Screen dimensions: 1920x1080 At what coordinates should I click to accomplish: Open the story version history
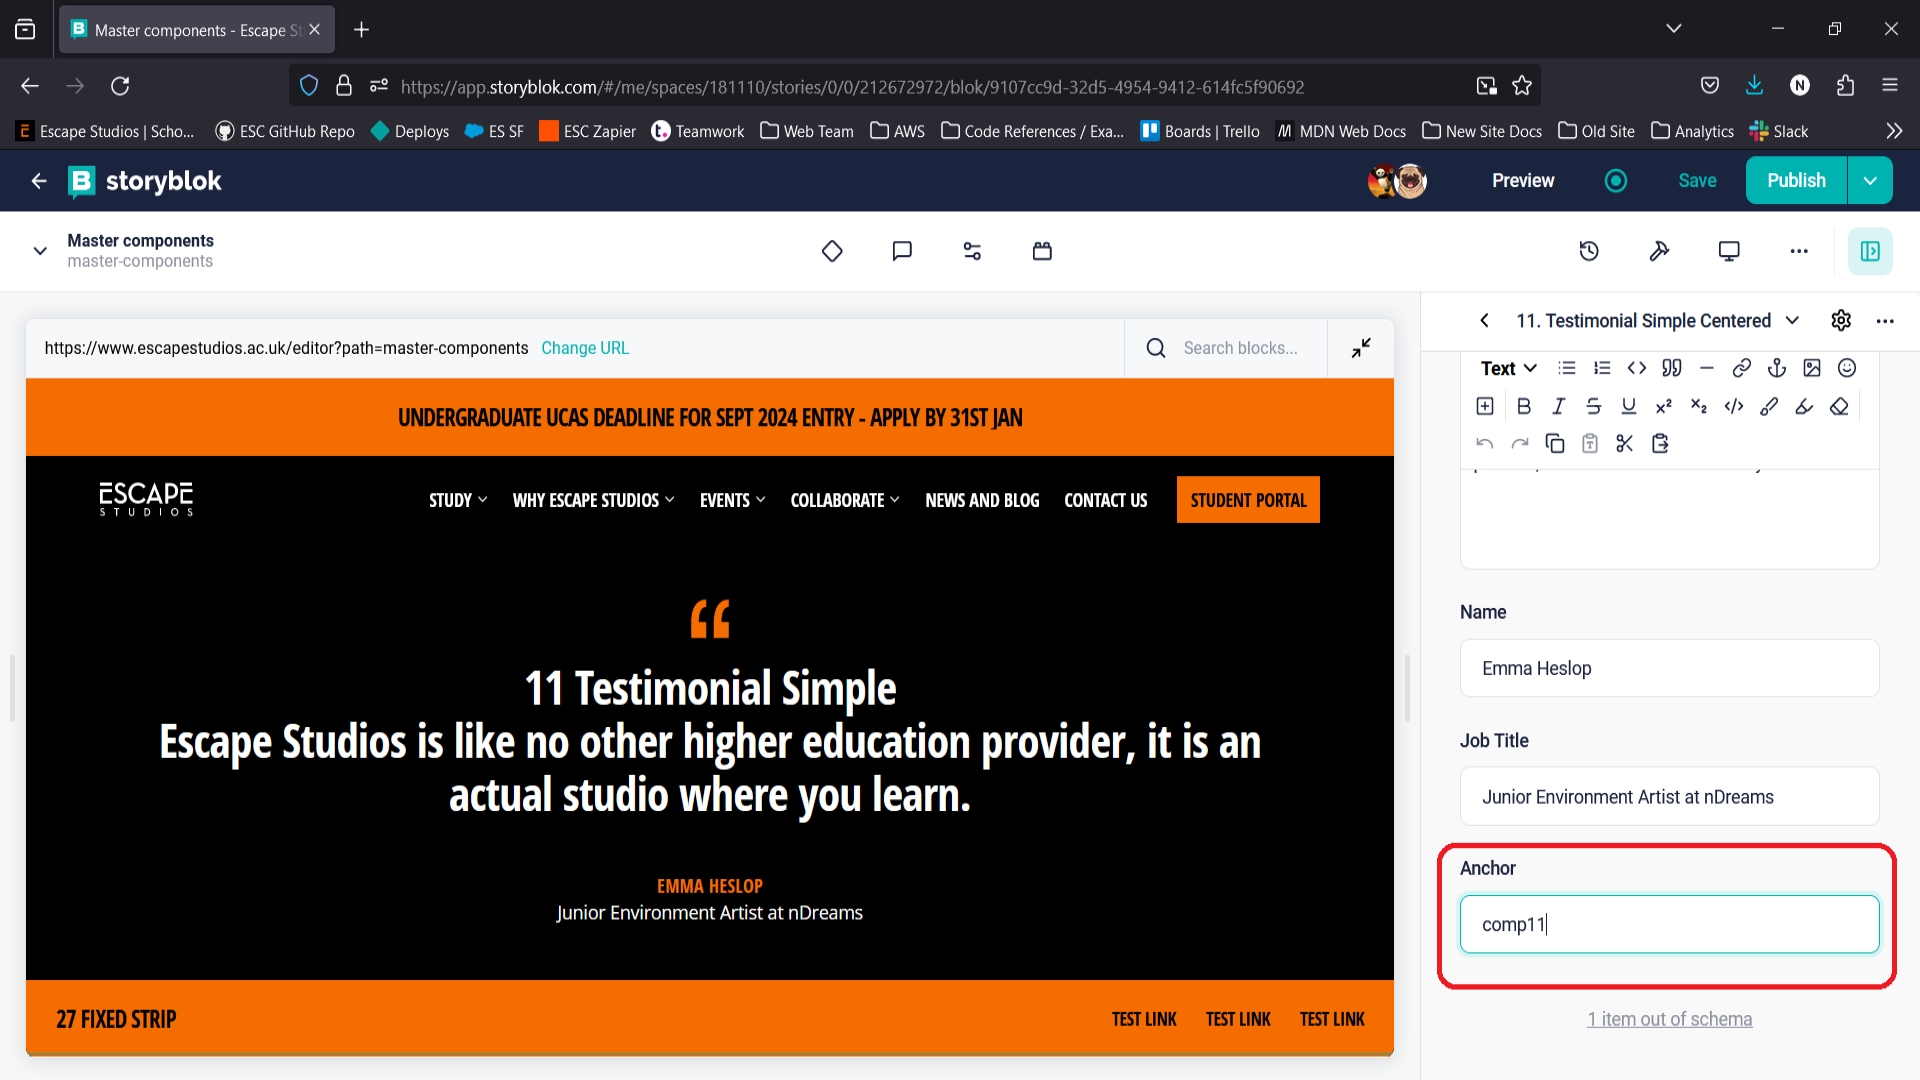point(1589,251)
